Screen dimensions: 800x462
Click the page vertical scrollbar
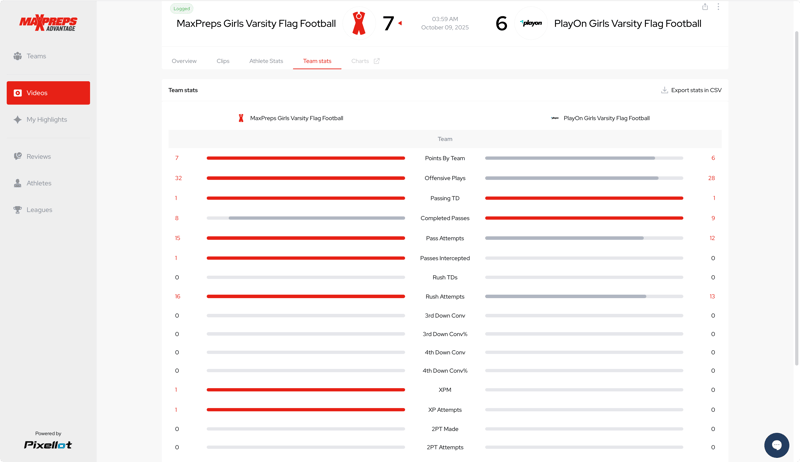[796, 198]
